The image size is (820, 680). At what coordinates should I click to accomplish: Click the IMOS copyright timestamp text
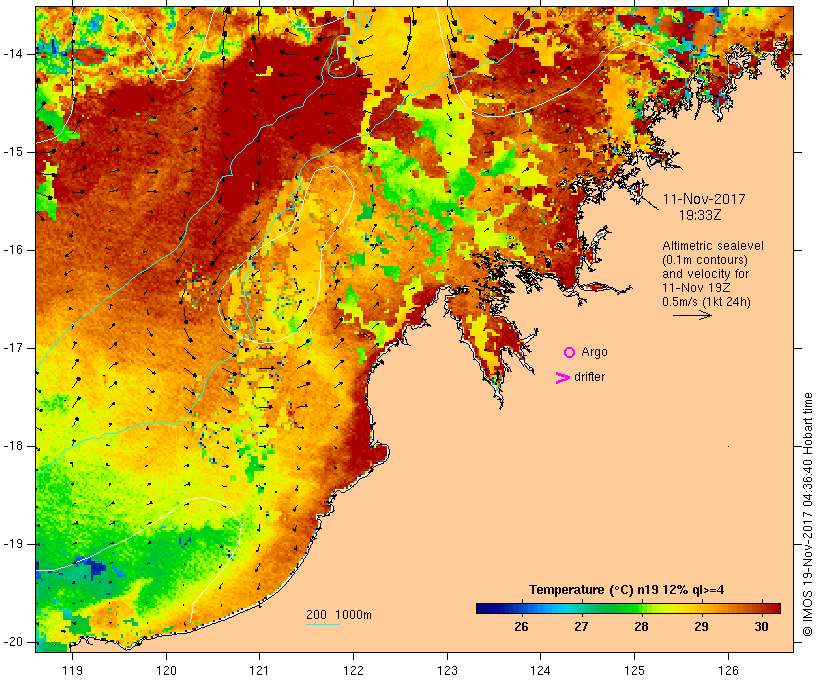(808, 515)
